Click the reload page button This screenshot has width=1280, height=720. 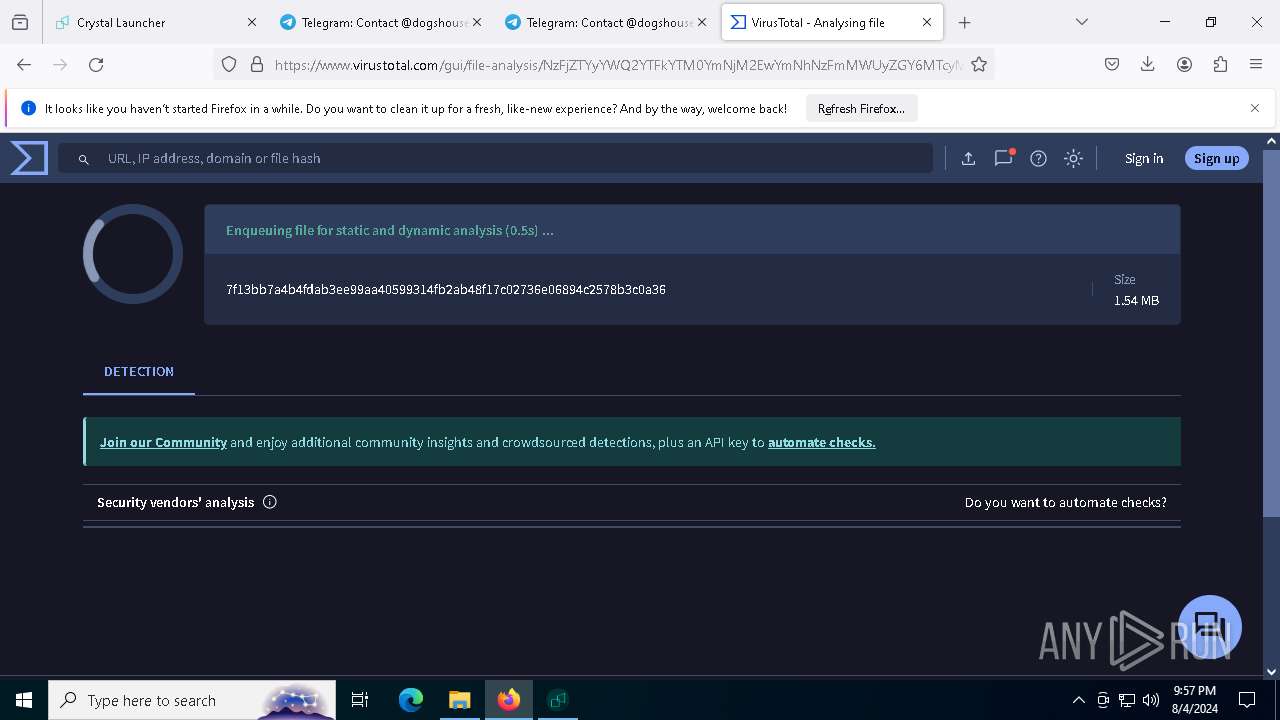[x=96, y=64]
